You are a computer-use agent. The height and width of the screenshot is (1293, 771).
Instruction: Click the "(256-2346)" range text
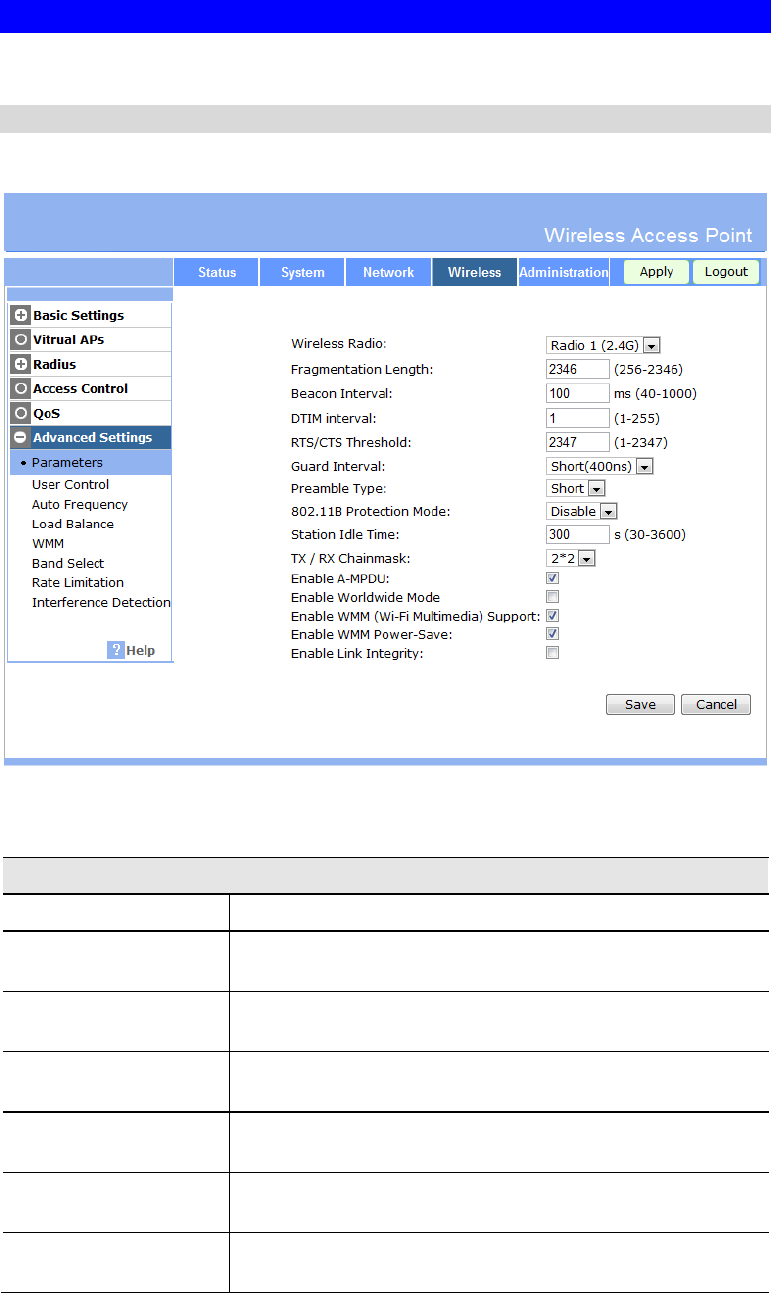pyautogui.click(x=648, y=369)
